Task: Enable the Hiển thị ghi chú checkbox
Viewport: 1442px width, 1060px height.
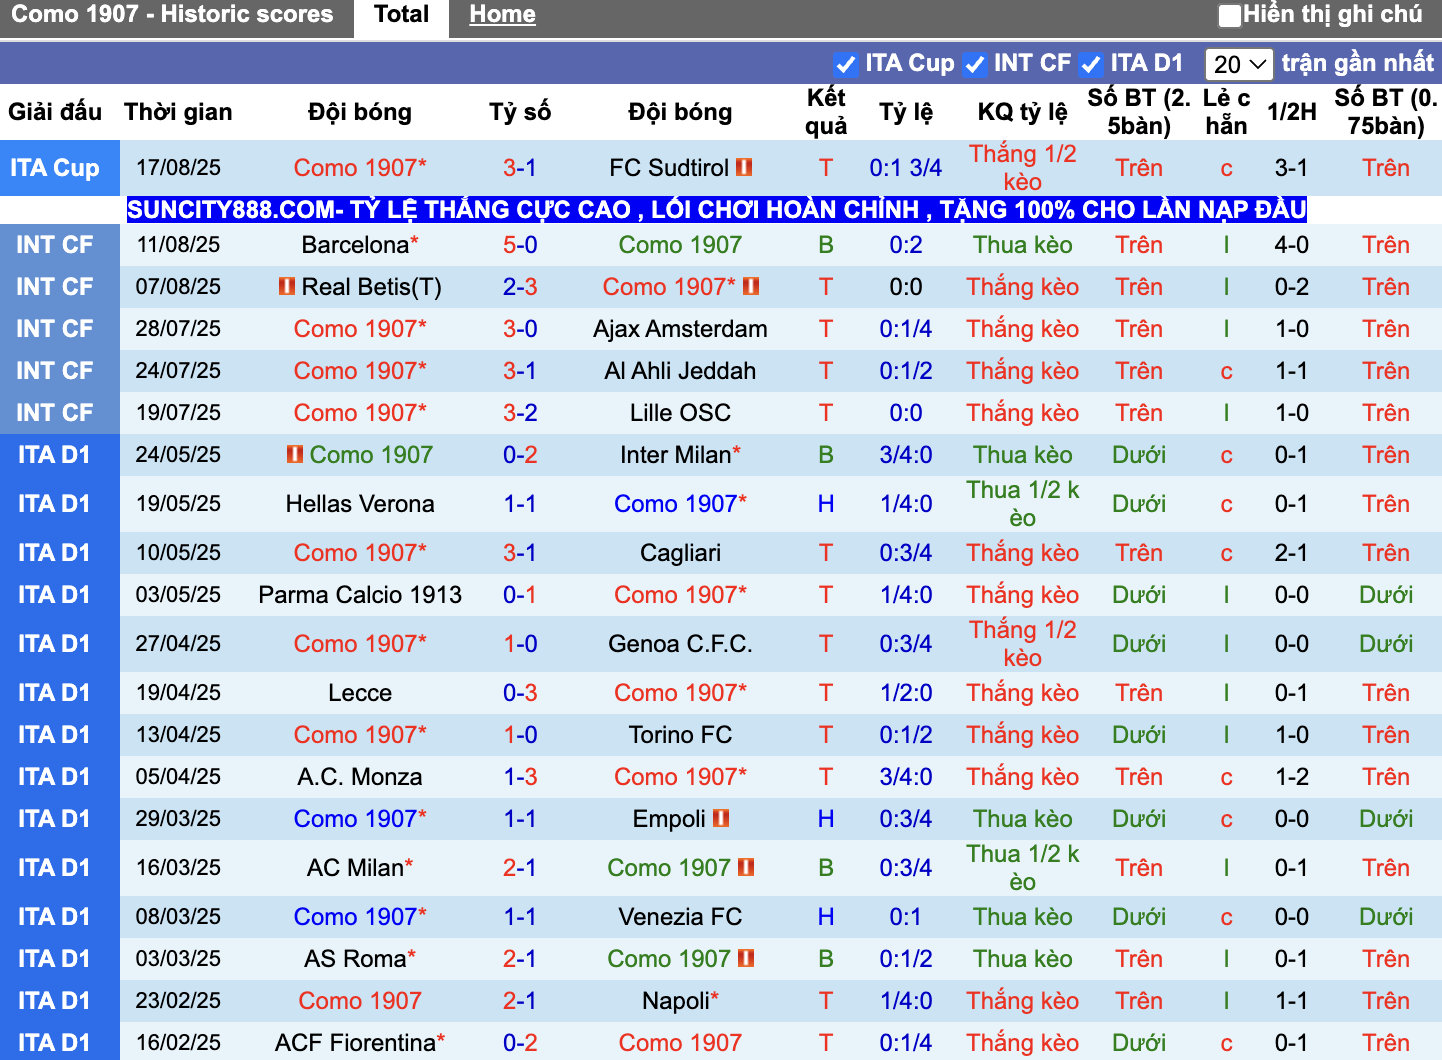Action: 1229,16
